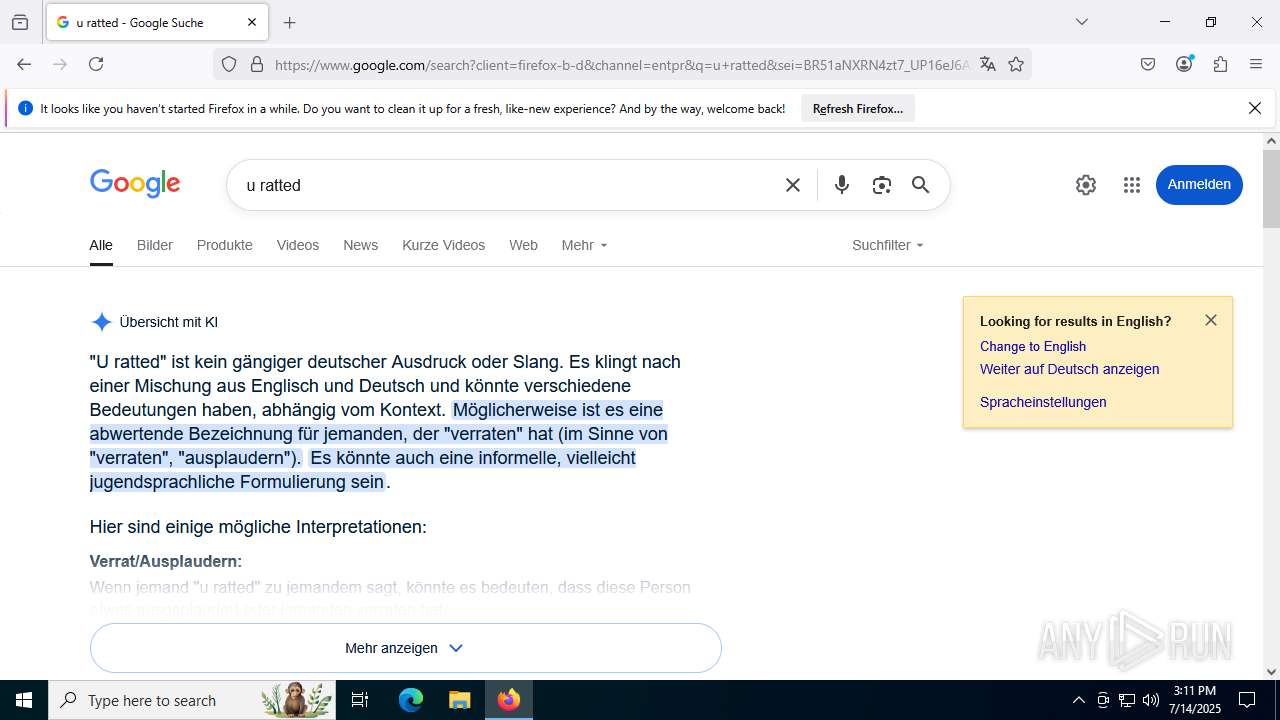Open Google quick settings gear
The image size is (1280, 720).
point(1086,185)
